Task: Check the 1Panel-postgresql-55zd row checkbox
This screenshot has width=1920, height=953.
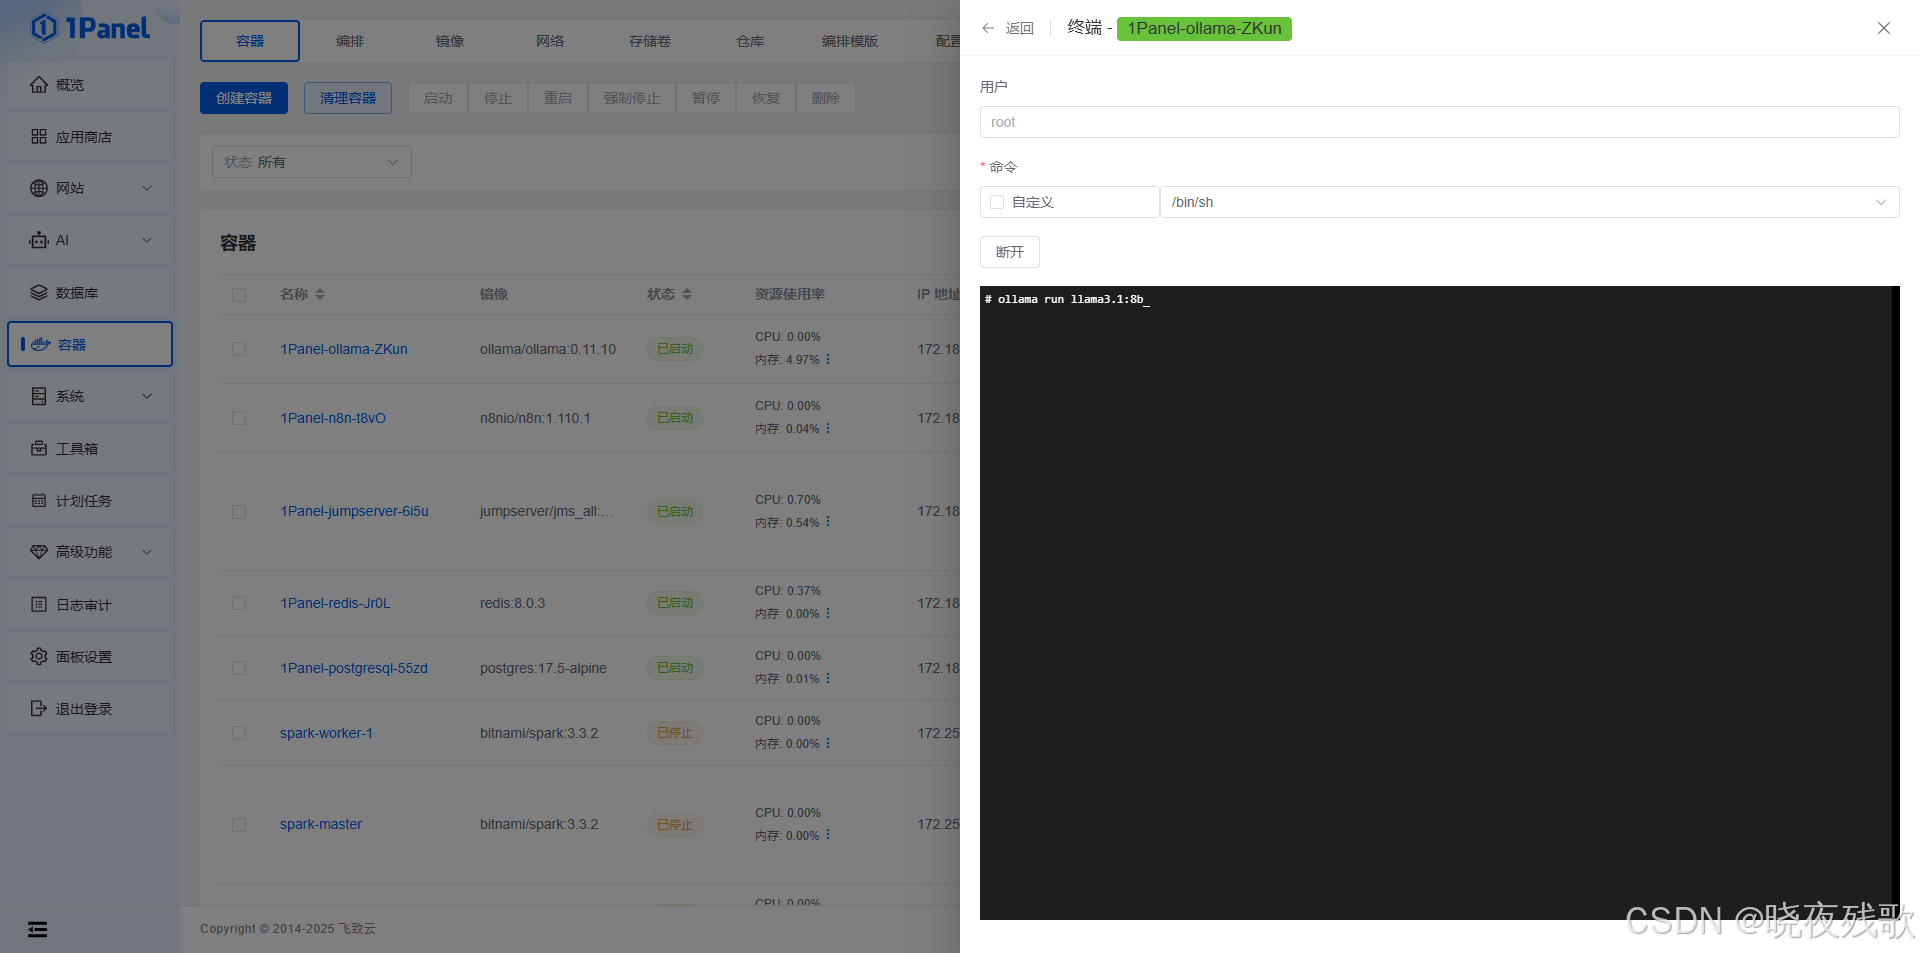Action: (x=239, y=668)
